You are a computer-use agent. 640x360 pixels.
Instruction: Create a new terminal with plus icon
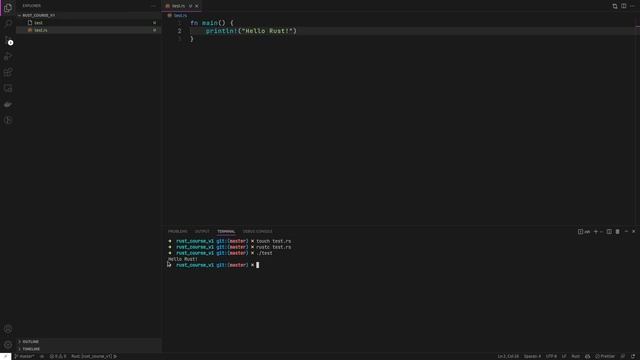coord(596,231)
